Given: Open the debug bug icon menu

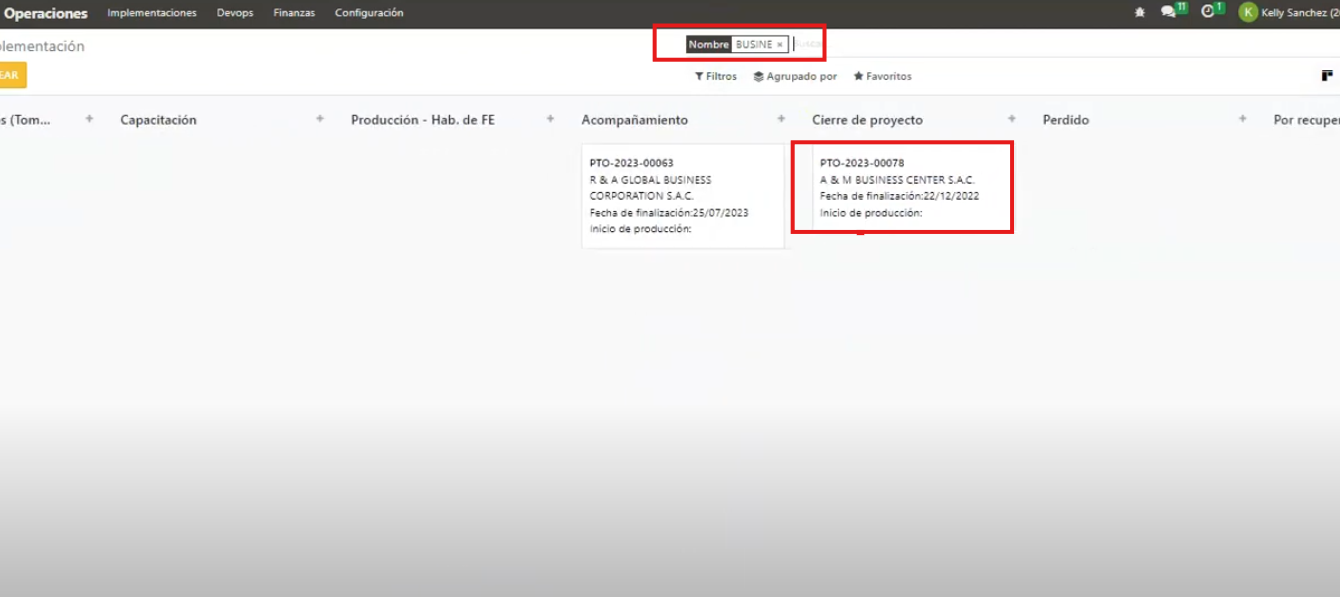Looking at the screenshot, I should coord(1140,13).
